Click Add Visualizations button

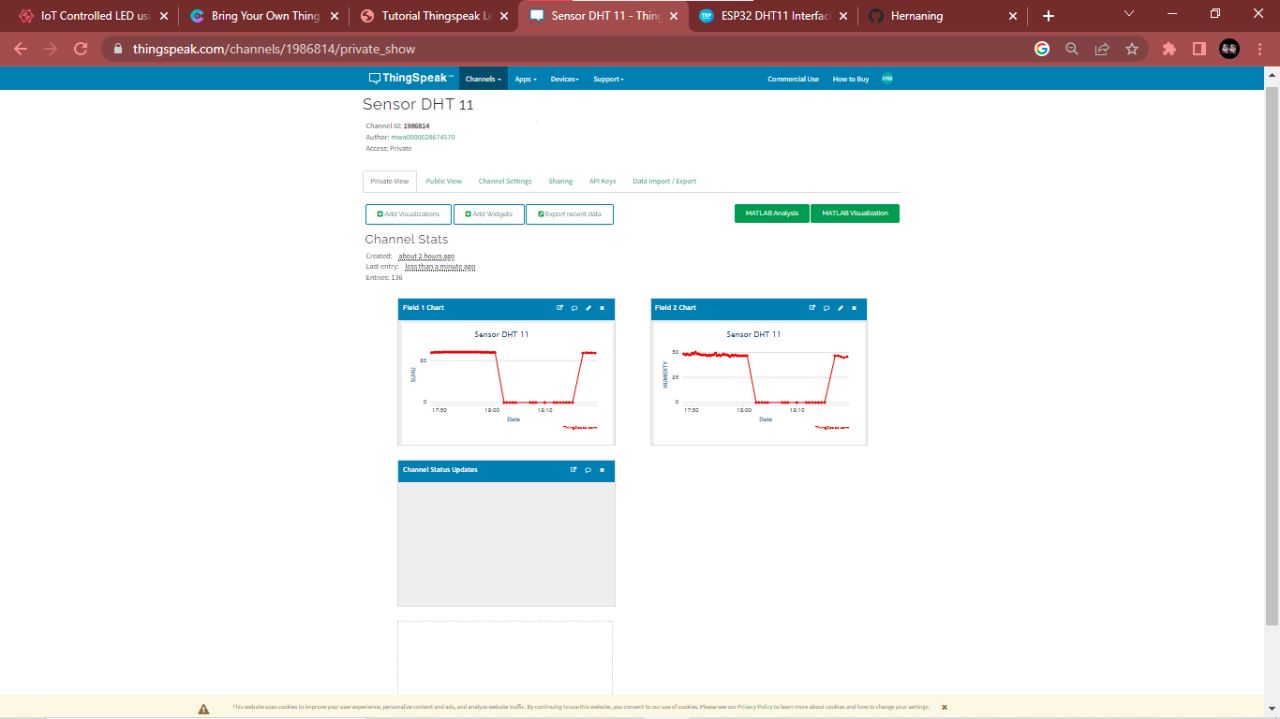408,214
